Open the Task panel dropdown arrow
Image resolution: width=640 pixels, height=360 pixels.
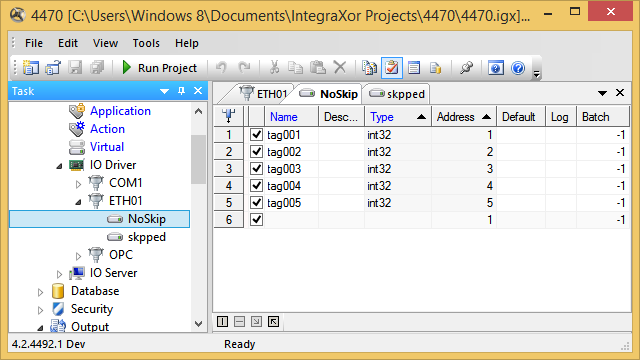(164, 91)
